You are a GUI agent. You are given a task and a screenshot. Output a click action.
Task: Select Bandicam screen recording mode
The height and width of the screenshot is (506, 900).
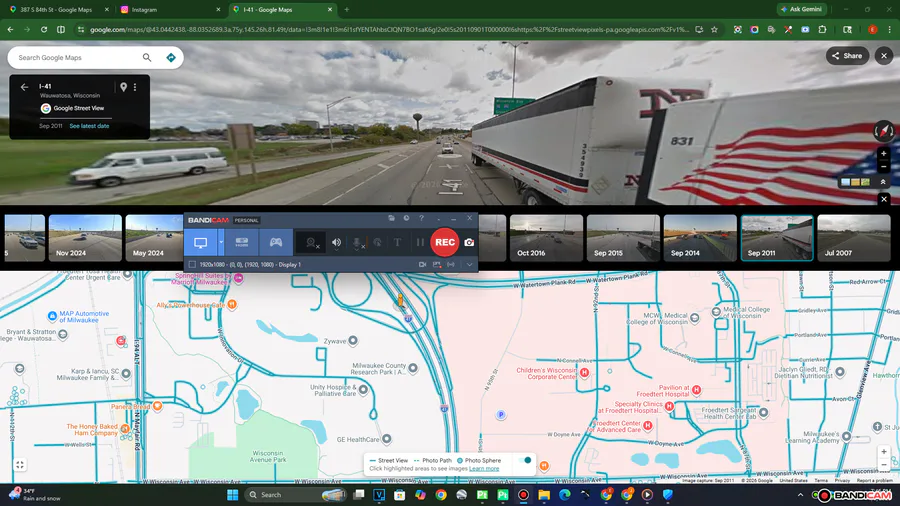tap(200, 242)
